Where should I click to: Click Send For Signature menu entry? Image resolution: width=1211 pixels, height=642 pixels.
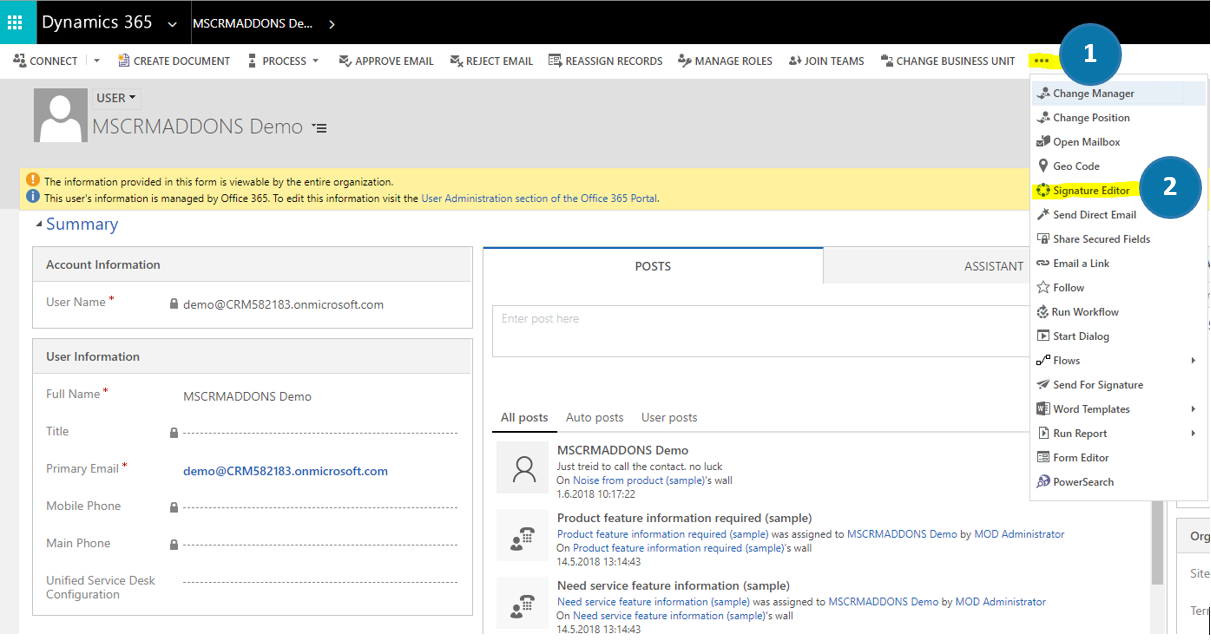[1118, 385]
